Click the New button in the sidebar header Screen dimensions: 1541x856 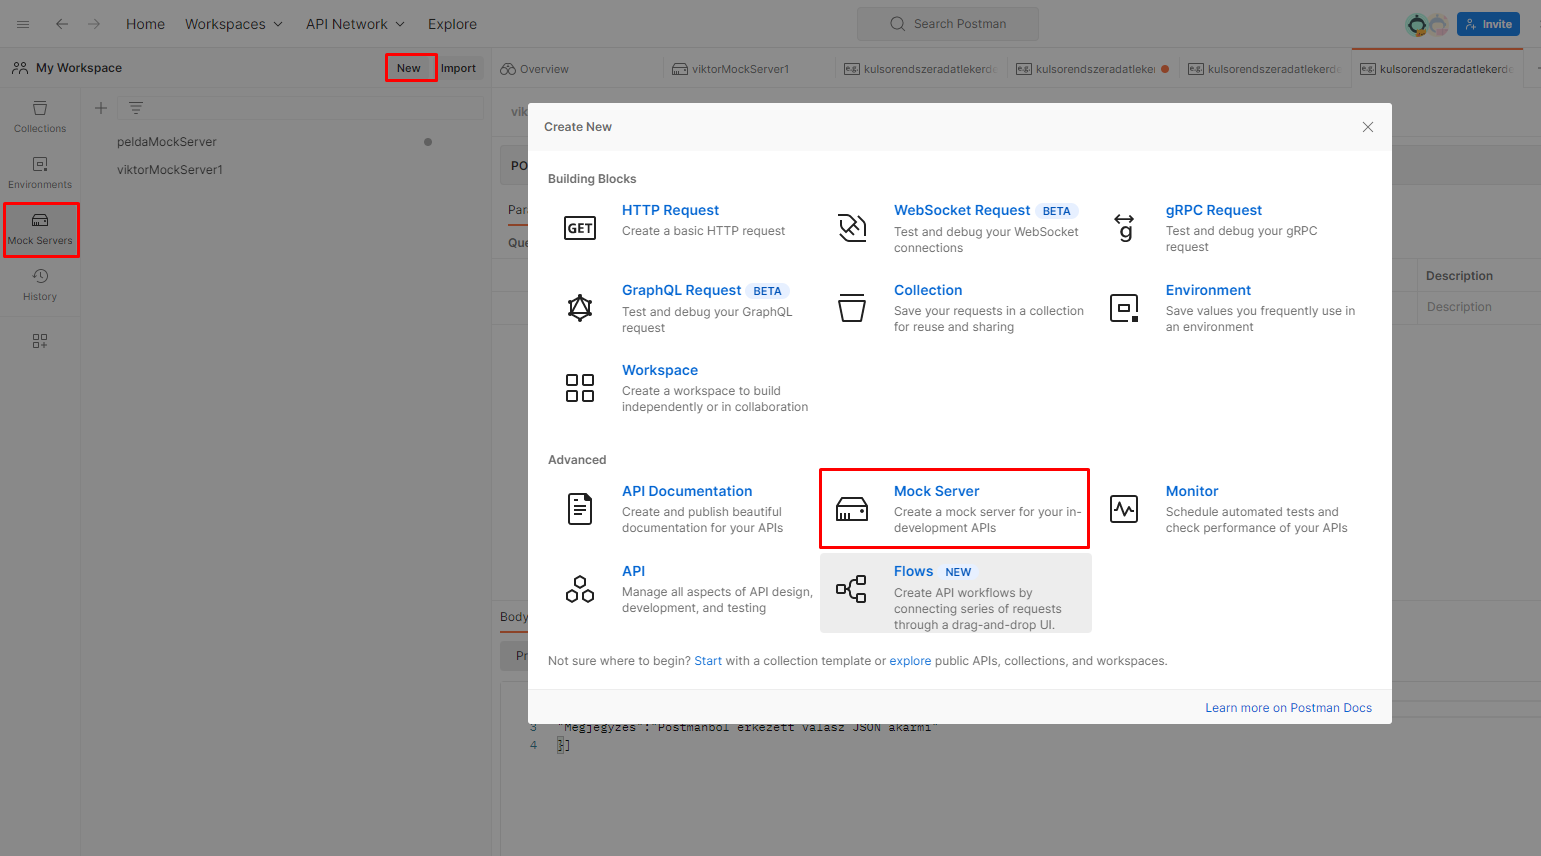[x=409, y=68]
